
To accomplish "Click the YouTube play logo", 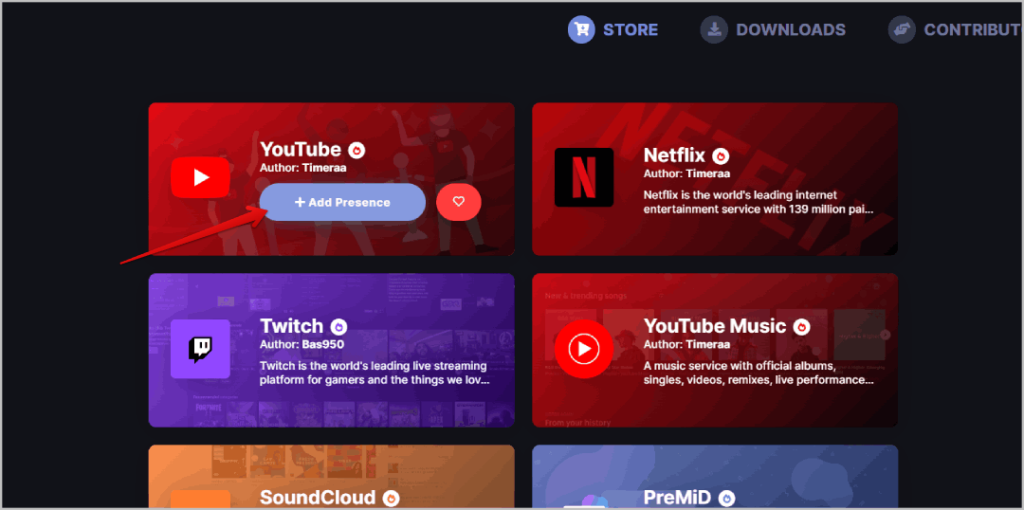I will 200,178.
